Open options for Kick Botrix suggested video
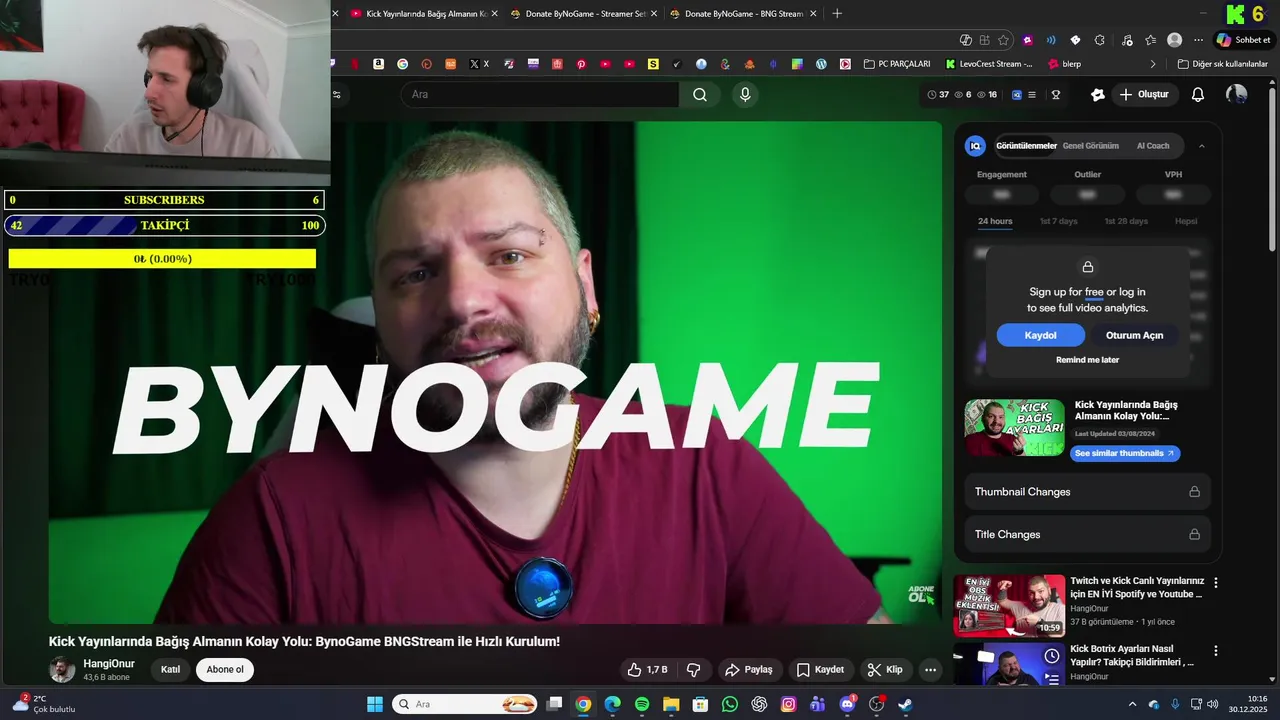 coord(1216,650)
